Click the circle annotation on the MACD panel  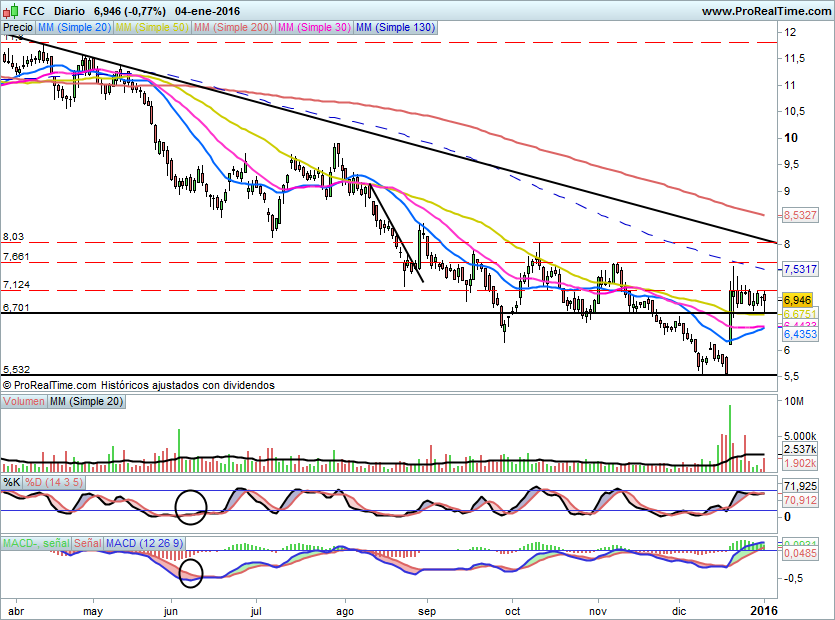190,573
